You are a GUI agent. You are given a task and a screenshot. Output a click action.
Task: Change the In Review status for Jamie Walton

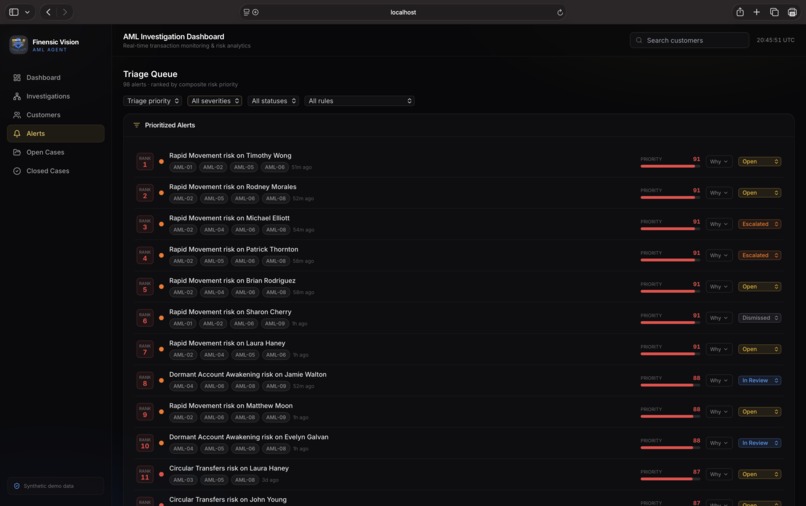pos(760,381)
